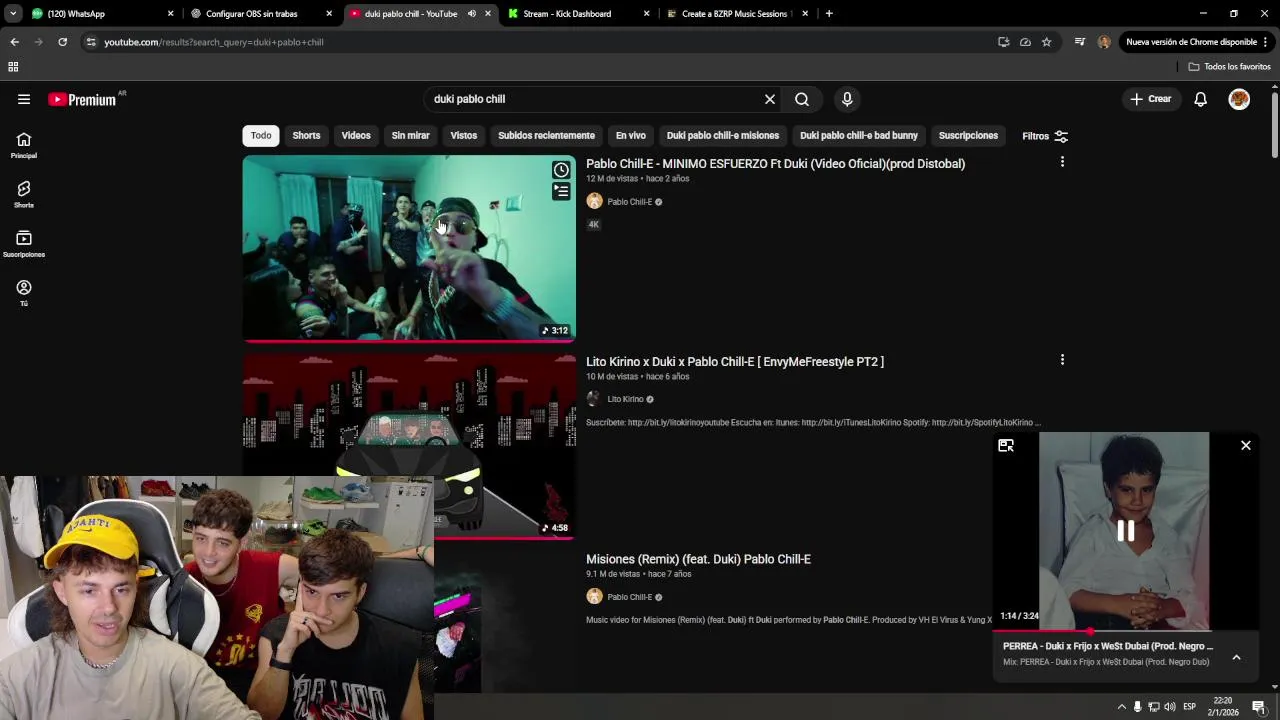Select the Sin mirar filter chip
Screen dimensions: 1280x720
click(410, 136)
